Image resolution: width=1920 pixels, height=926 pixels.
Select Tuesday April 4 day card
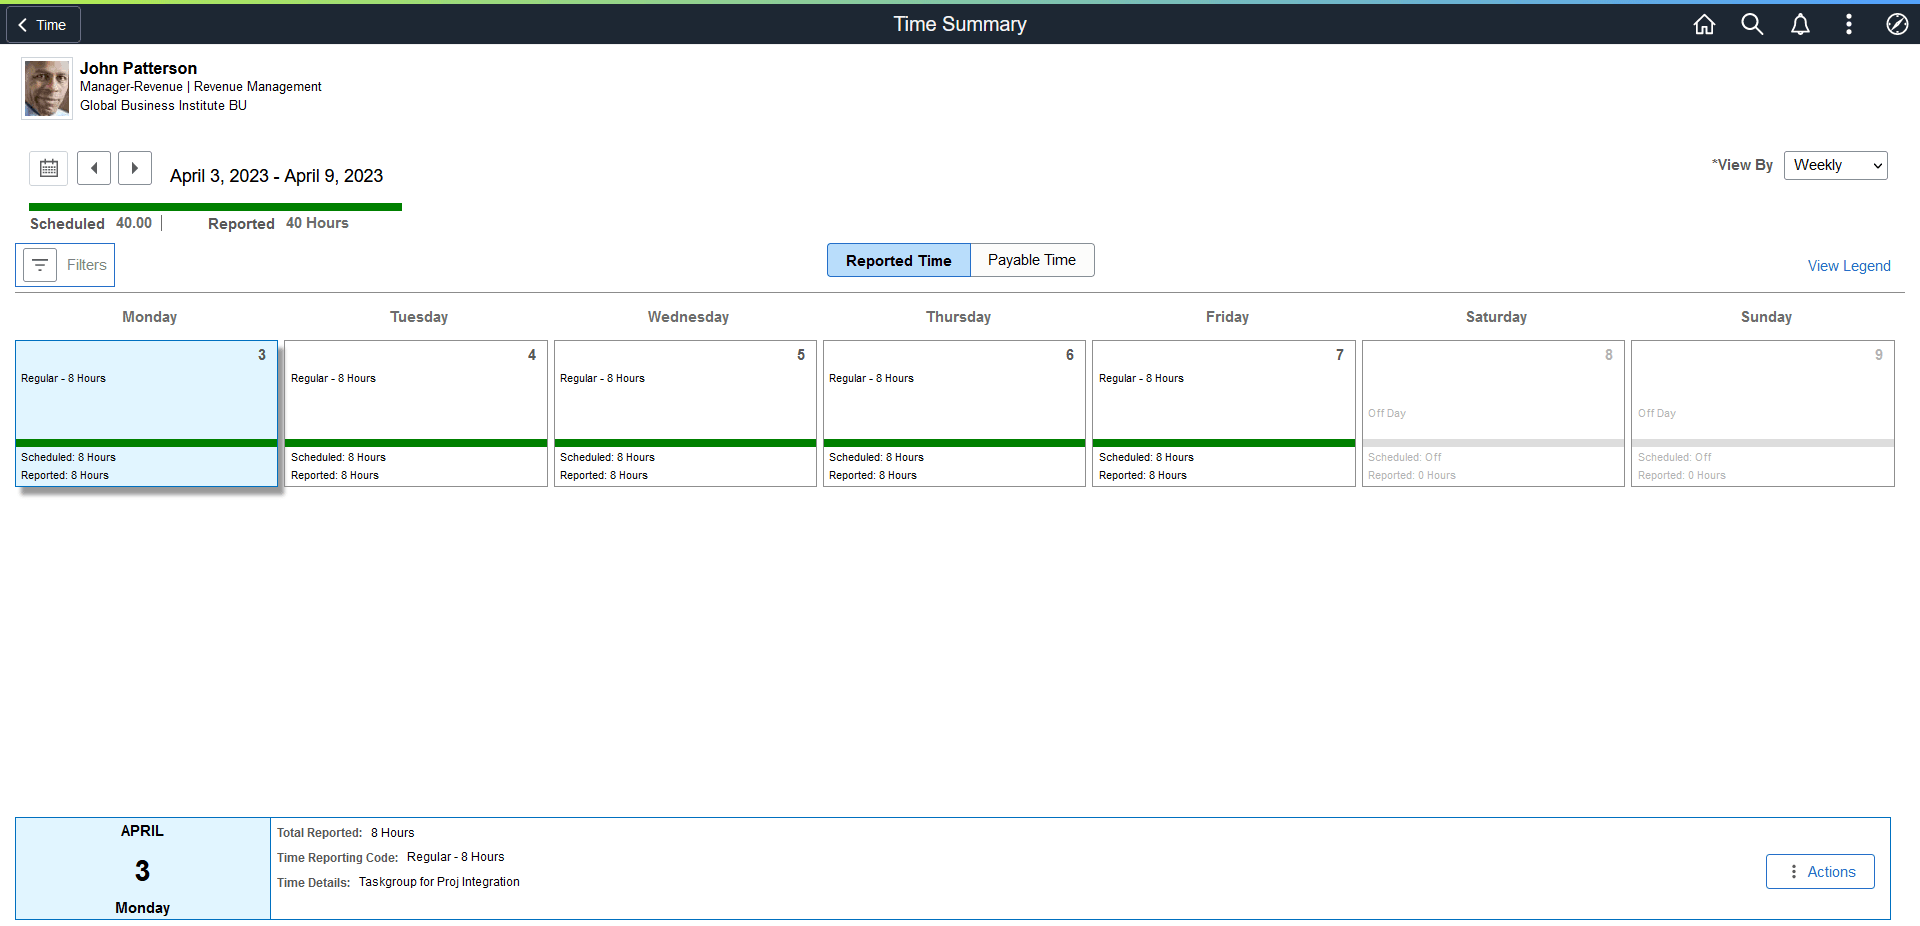tap(416, 414)
